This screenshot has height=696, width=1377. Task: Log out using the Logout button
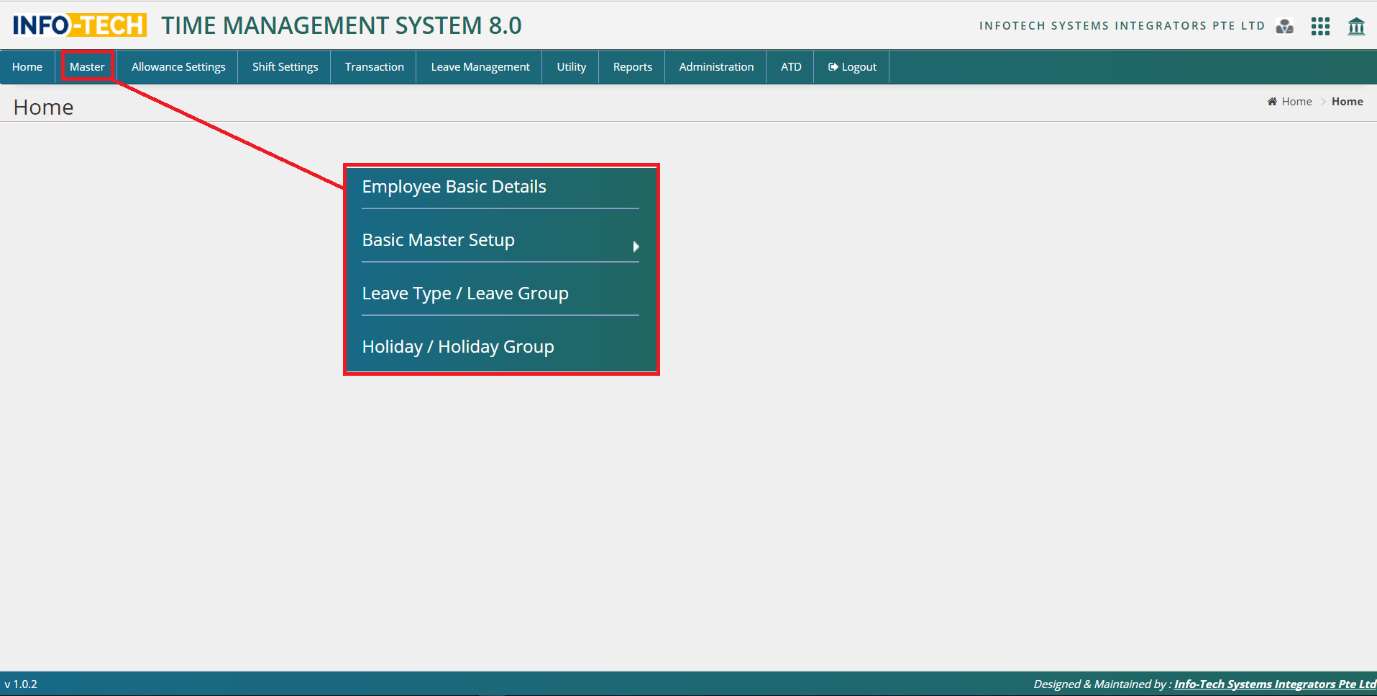pyautogui.click(x=852, y=67)
